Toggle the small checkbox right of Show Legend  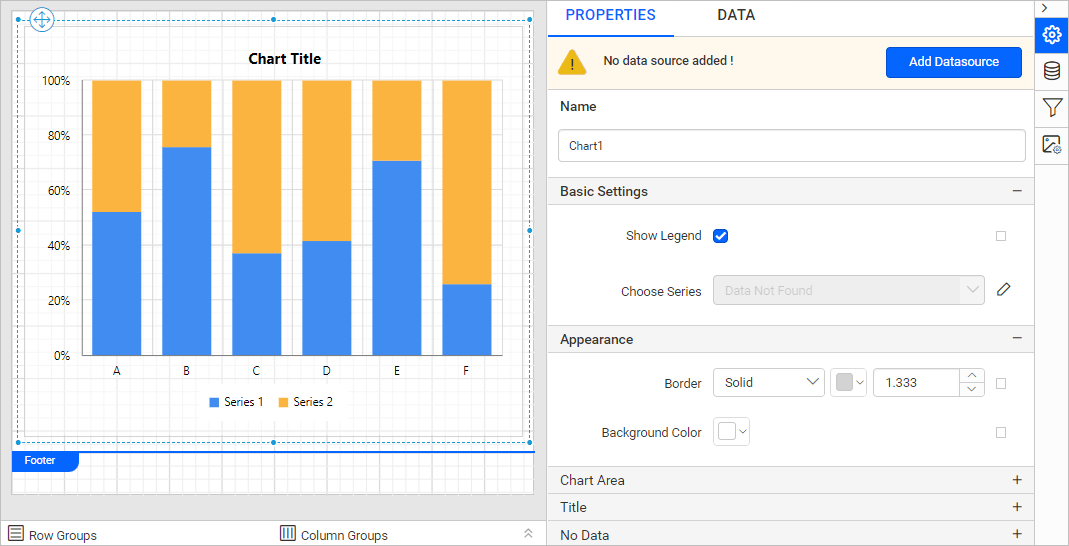[1001, 236]
